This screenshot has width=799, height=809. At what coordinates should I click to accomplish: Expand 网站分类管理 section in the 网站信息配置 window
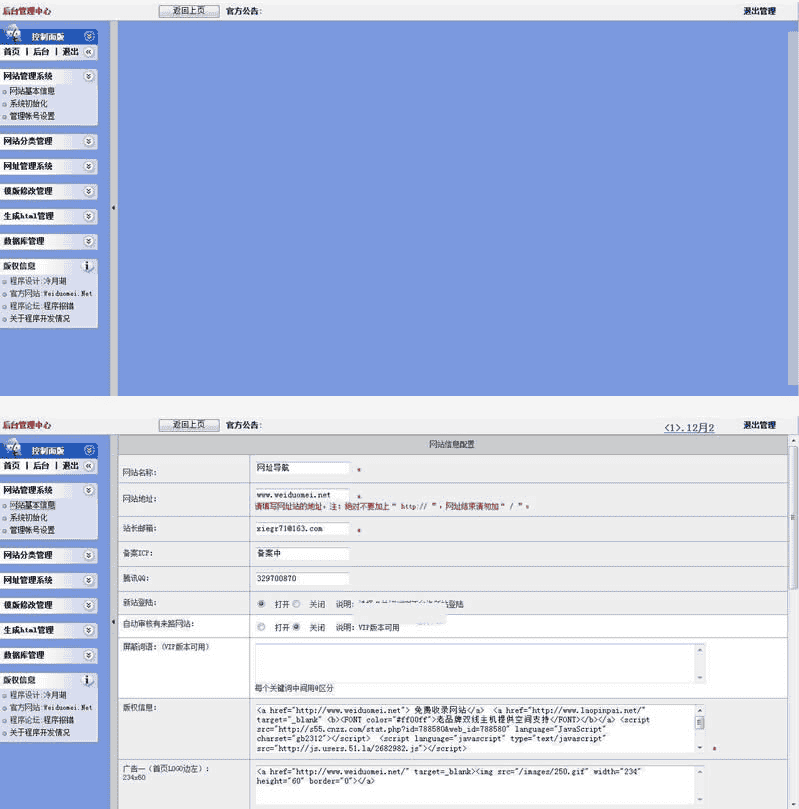tap(89, 555)
